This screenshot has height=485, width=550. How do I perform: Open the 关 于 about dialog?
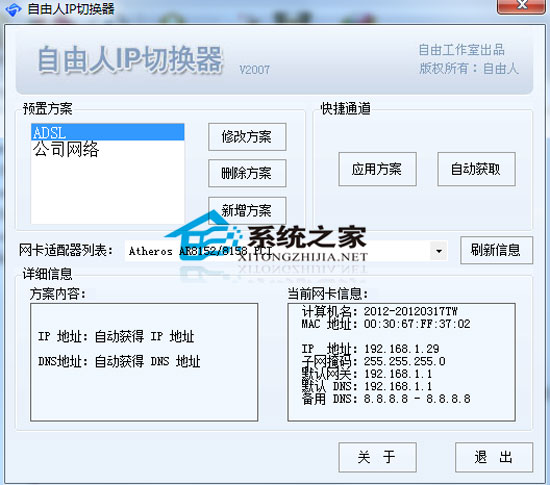coord(377,457)
